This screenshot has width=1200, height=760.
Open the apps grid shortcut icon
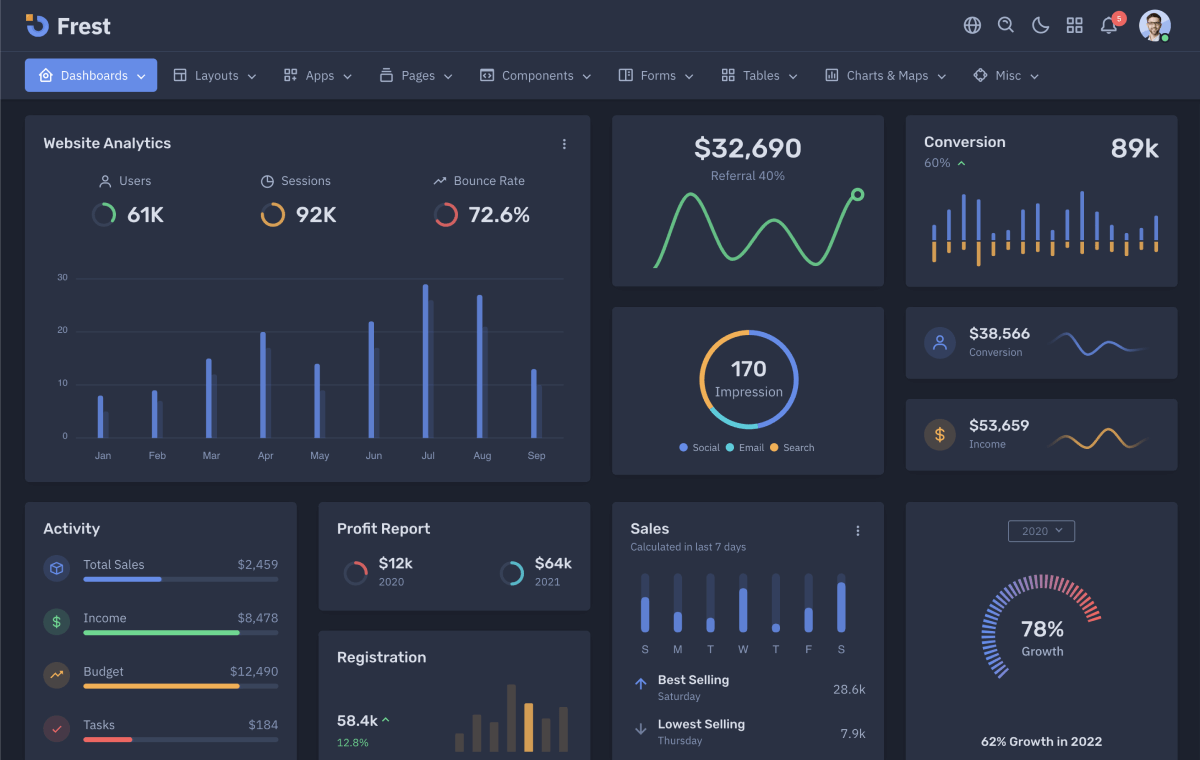click(x=1074, y=25)
